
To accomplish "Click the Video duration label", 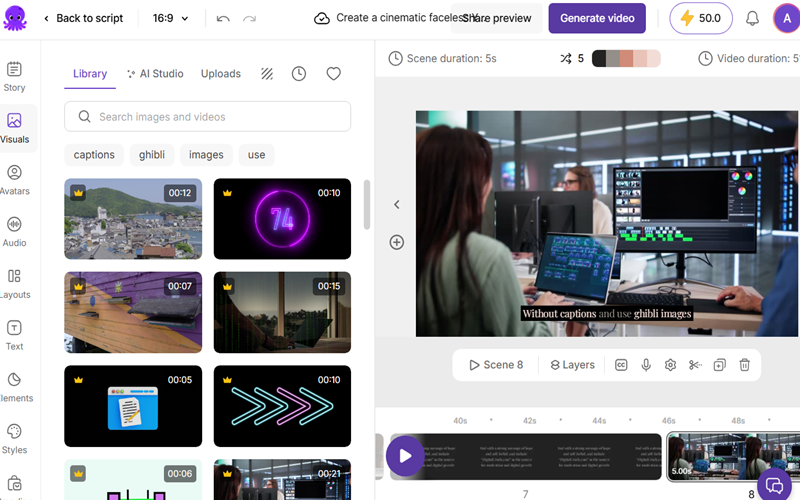I will [748, 59].
